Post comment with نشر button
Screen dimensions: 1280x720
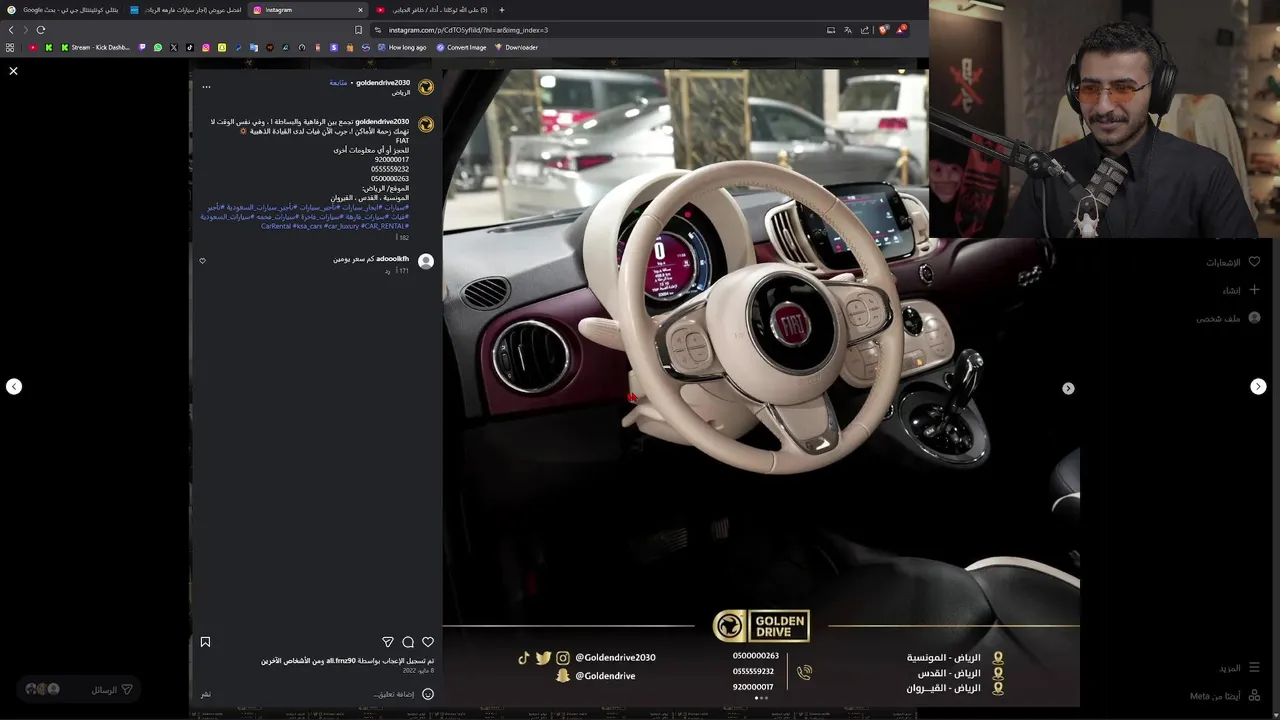pos(205,694)
